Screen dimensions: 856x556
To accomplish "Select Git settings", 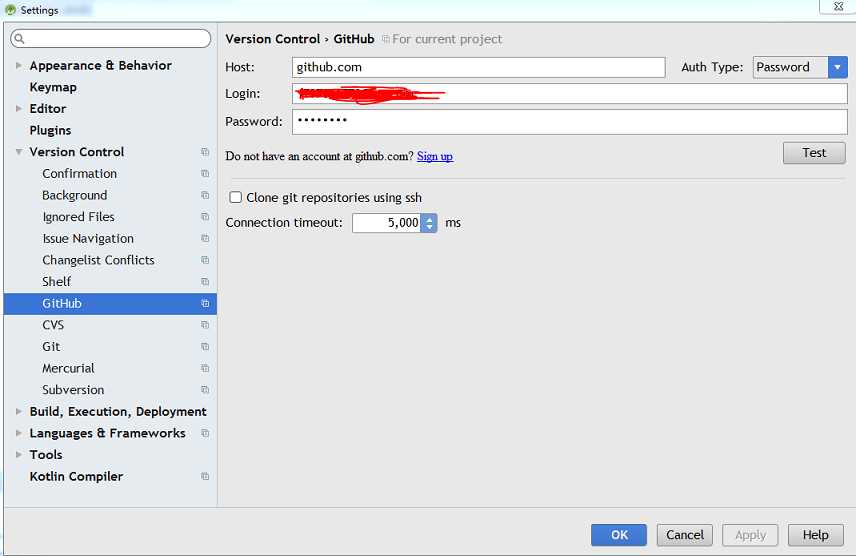I will pyautogui.click(x=51, y=347).
